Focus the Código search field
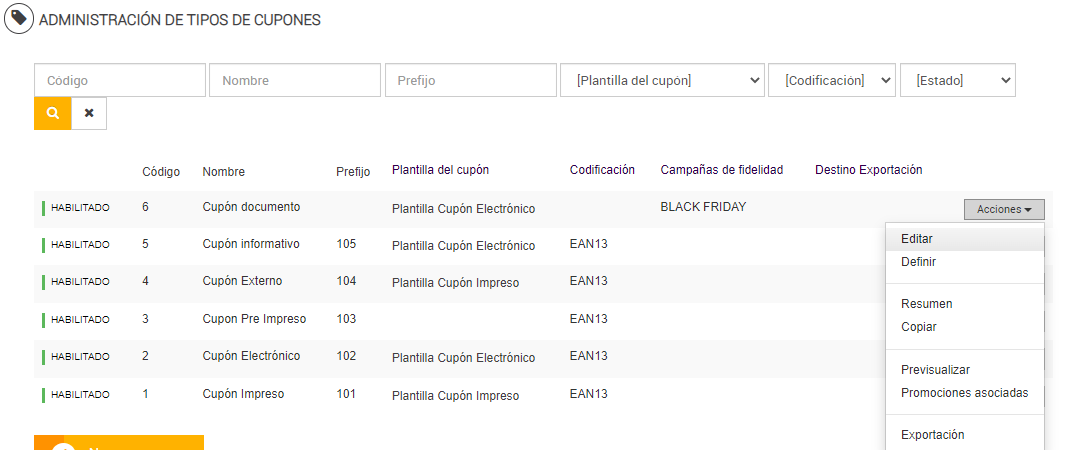 [119, 81]
